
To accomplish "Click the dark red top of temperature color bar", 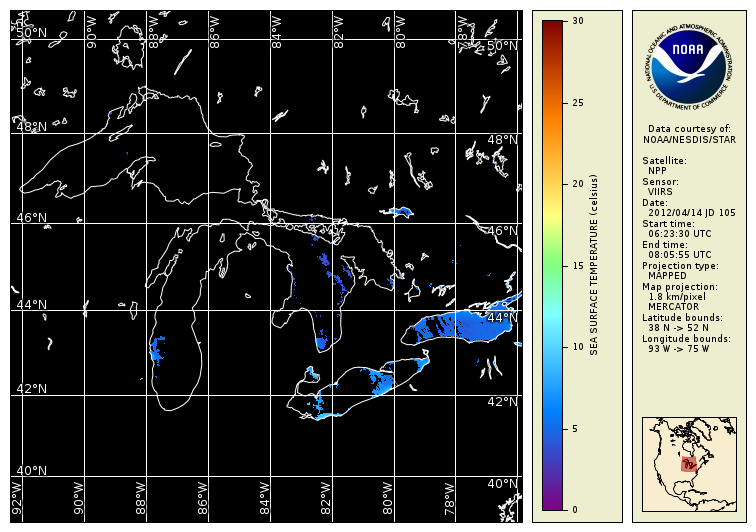I will (x=552, y=29).
